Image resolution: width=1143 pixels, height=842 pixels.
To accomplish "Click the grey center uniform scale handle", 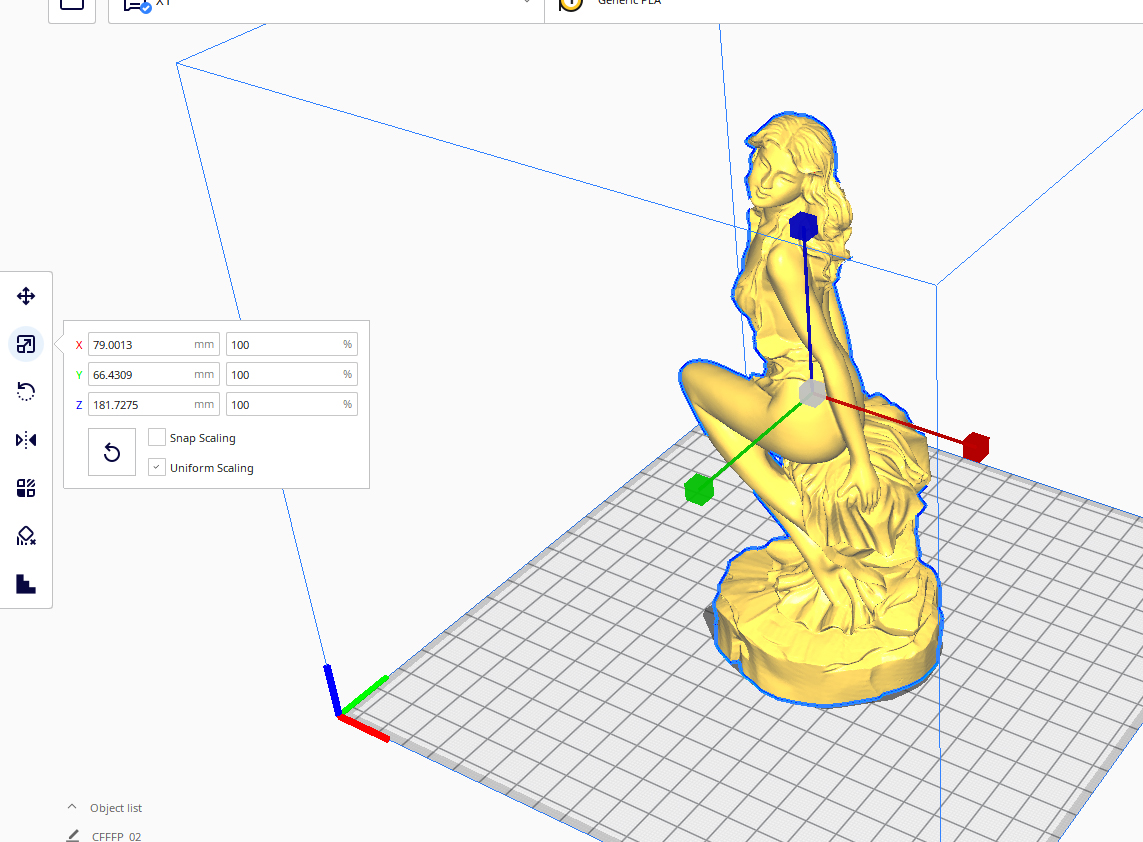I will coord(812,393).
